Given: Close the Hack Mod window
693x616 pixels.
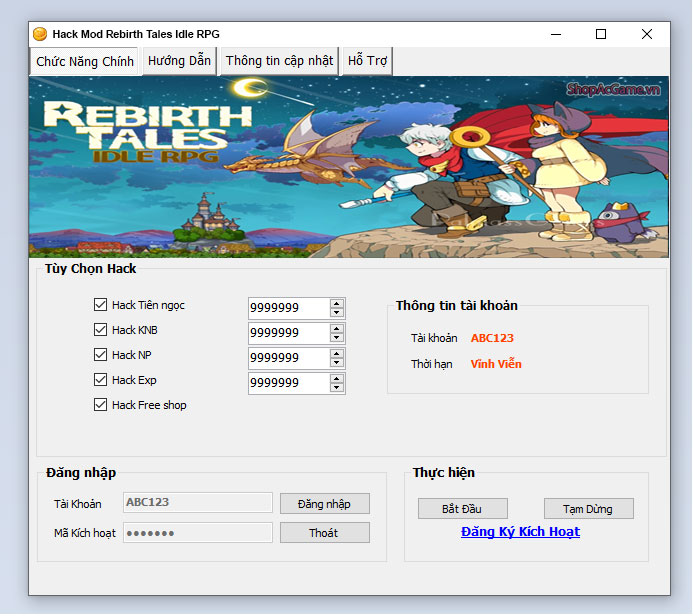Looking at the screenshot, I should tap(647, 34).
